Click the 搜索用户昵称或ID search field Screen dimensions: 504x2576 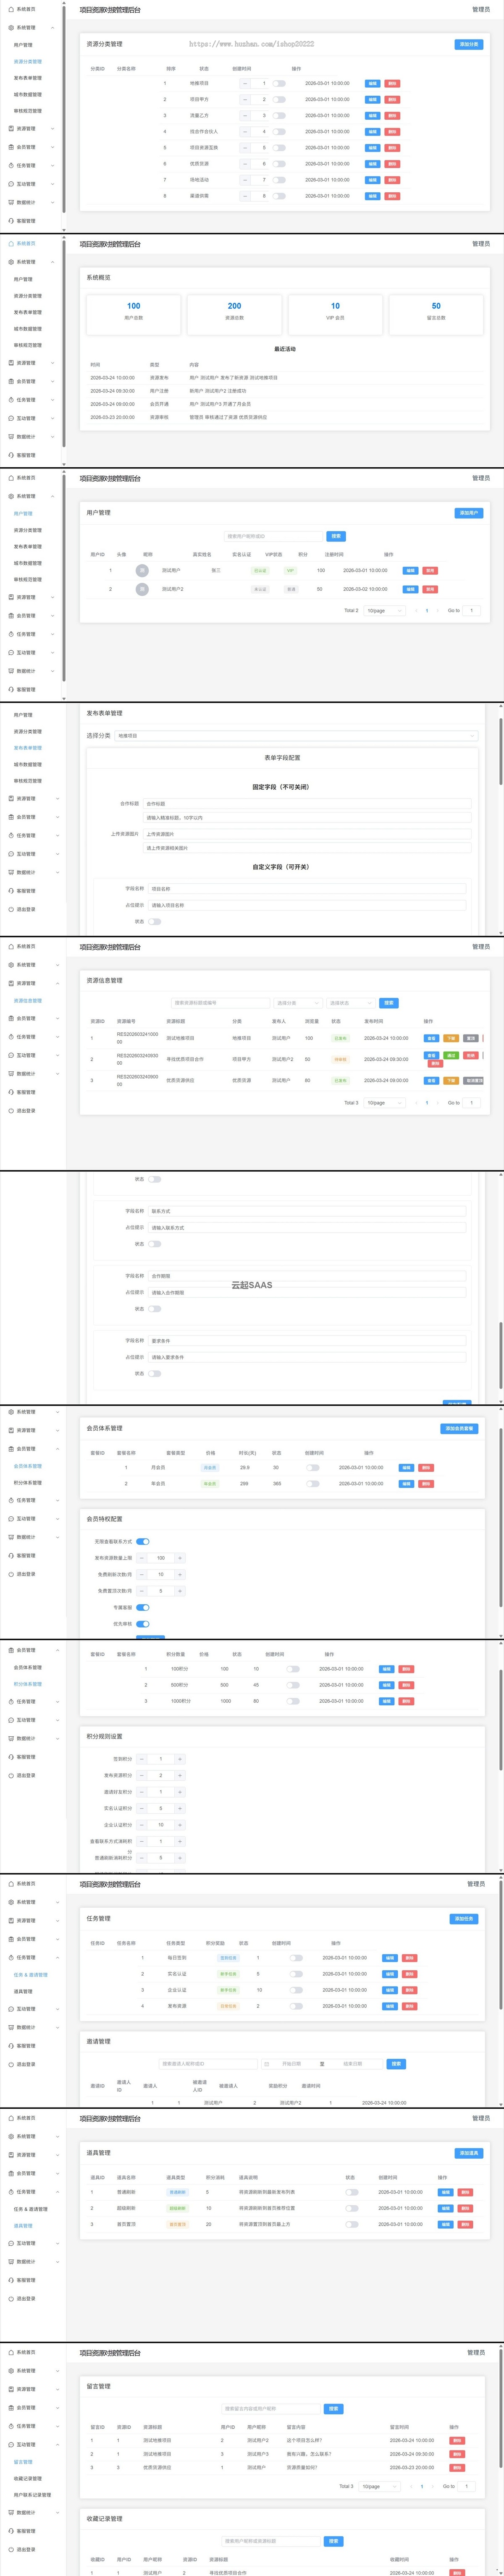click(x=273, y=536)
